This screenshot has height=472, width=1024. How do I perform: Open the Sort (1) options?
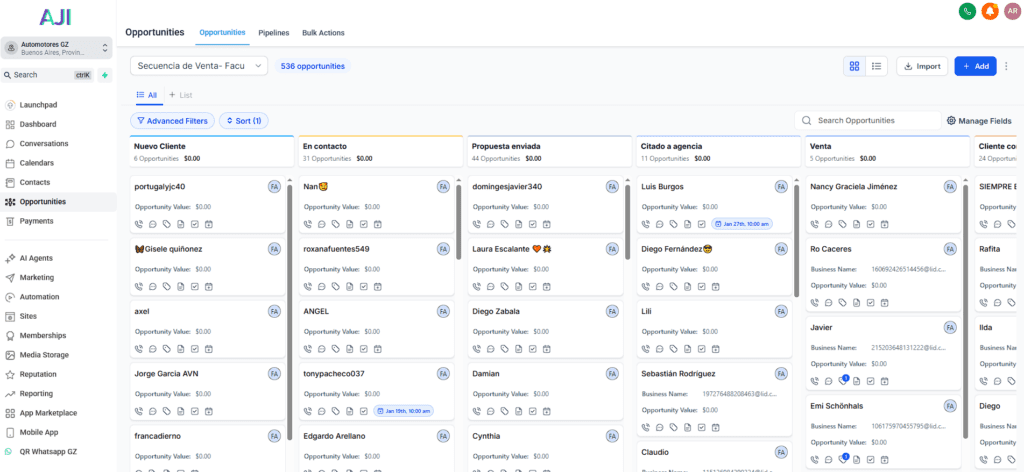pyautogui.click(x=243, y=121)
